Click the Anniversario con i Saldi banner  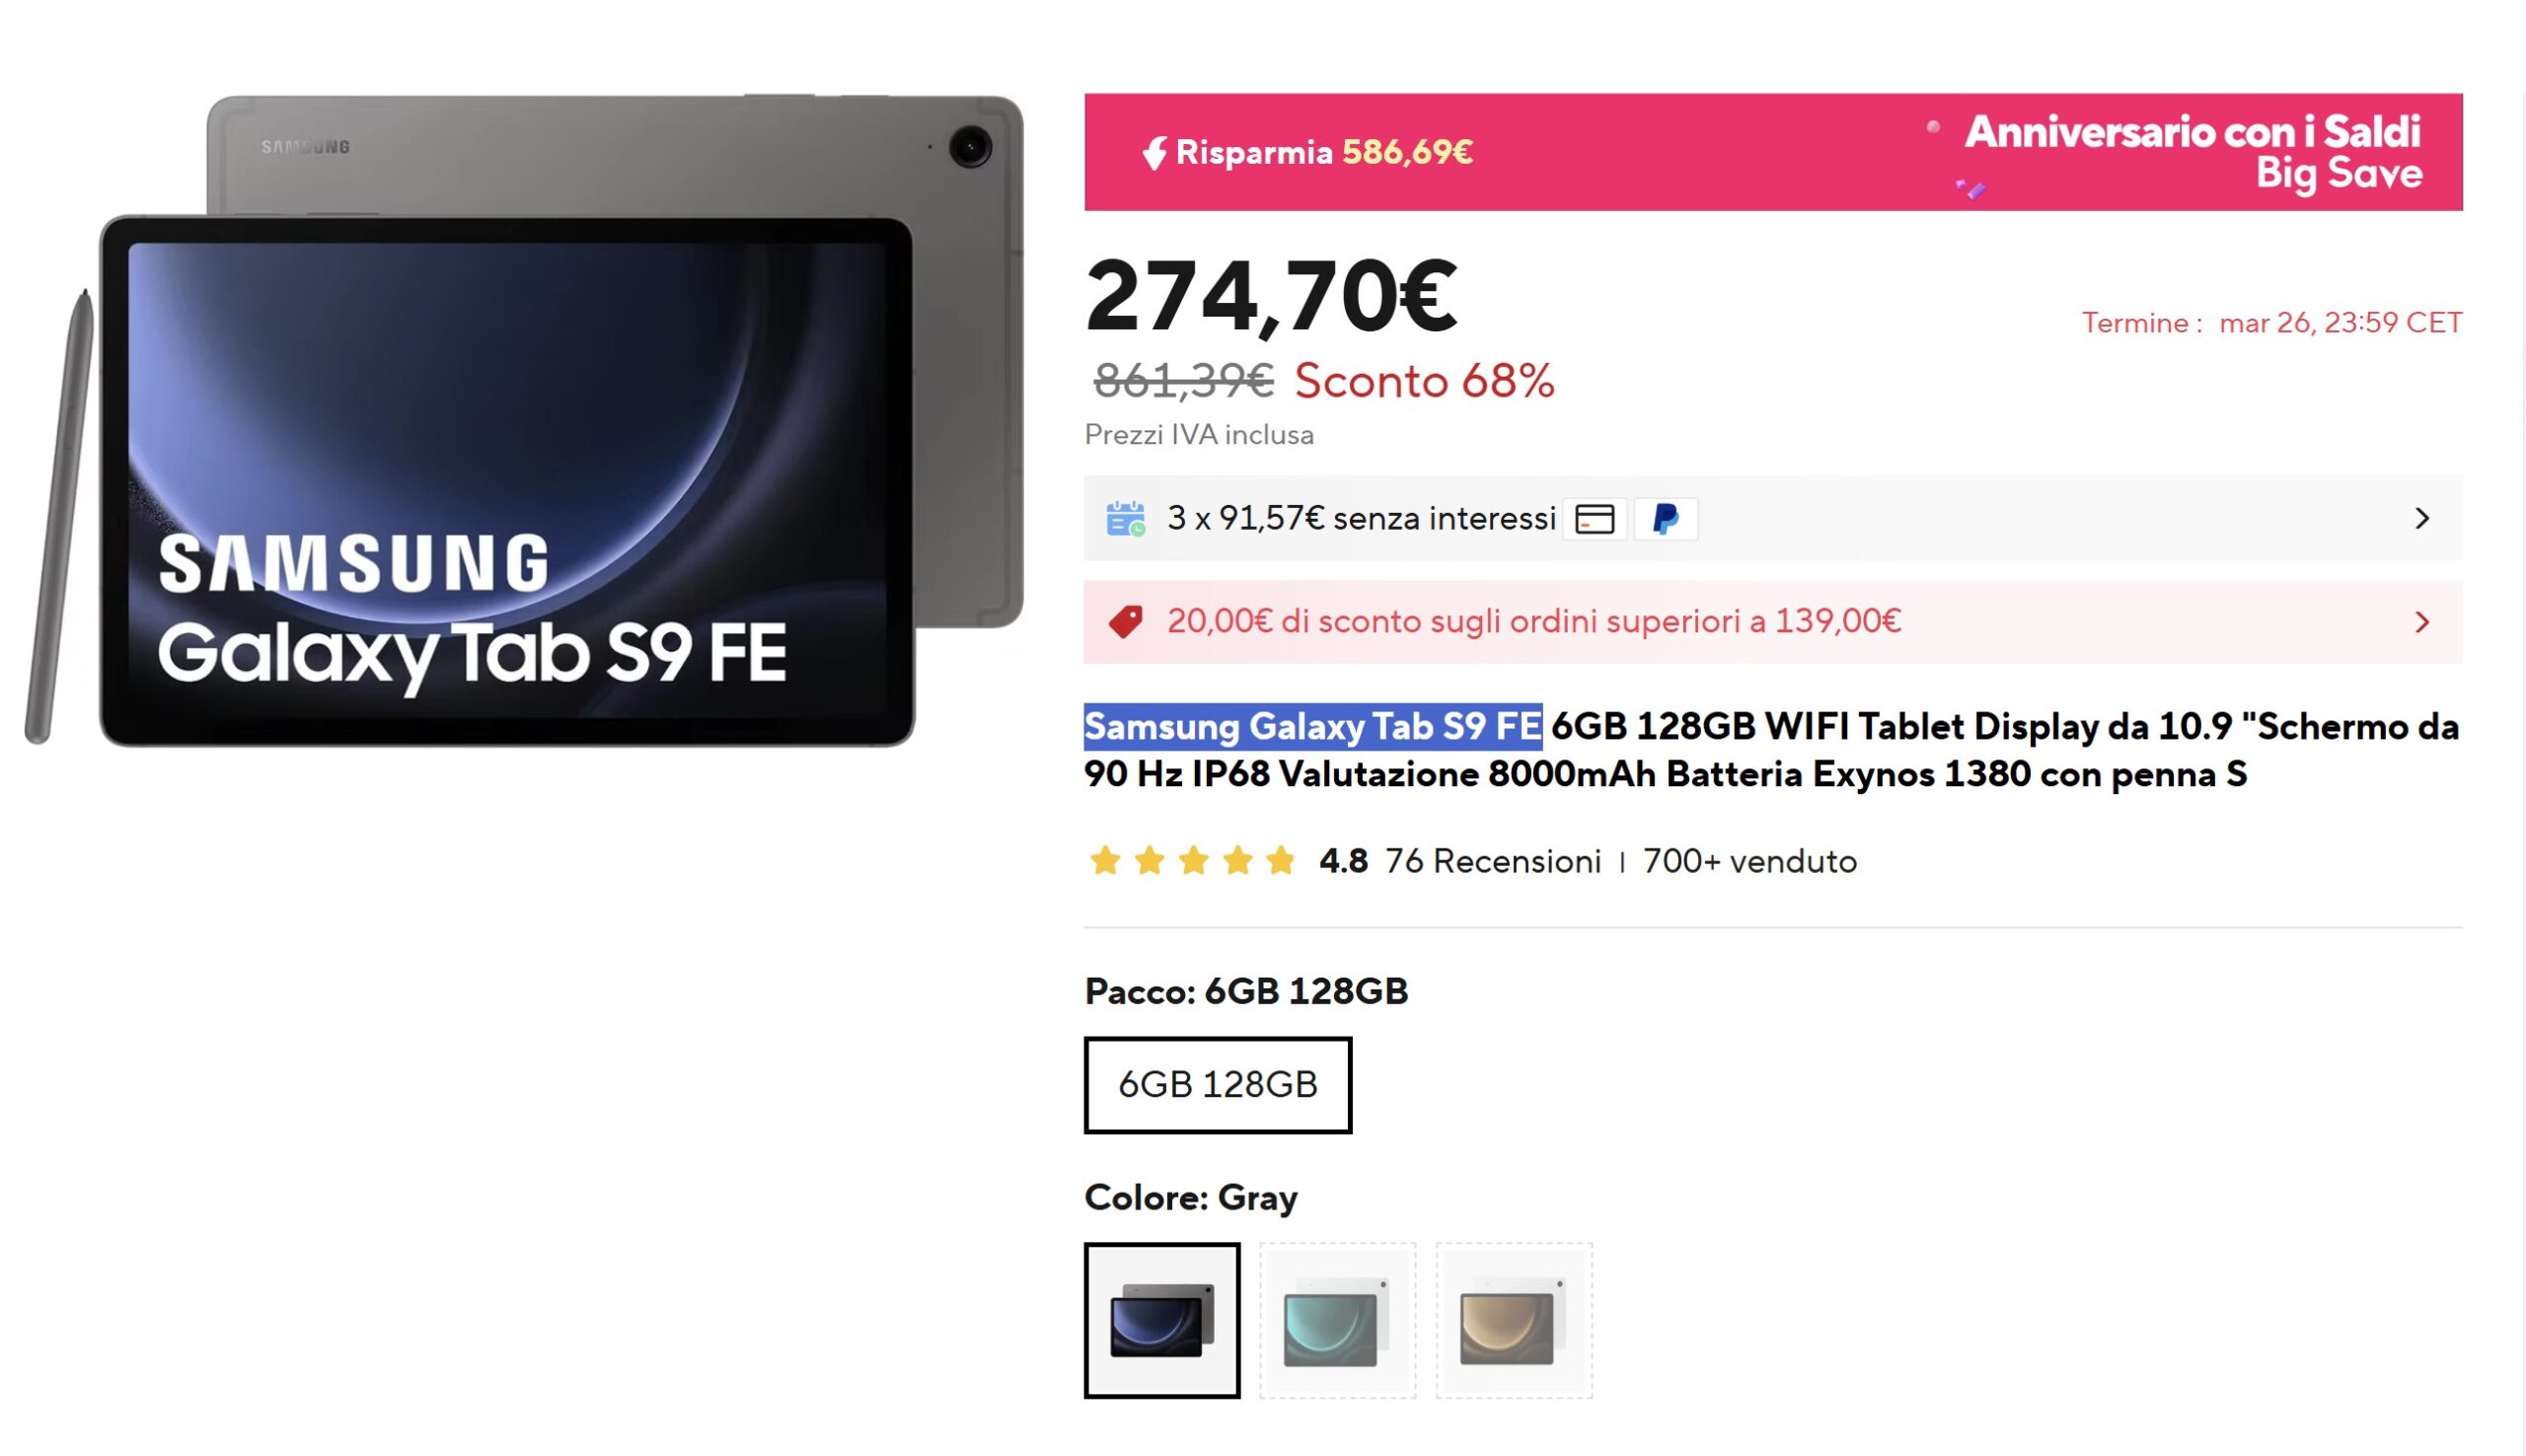(x=2192, y=152)
